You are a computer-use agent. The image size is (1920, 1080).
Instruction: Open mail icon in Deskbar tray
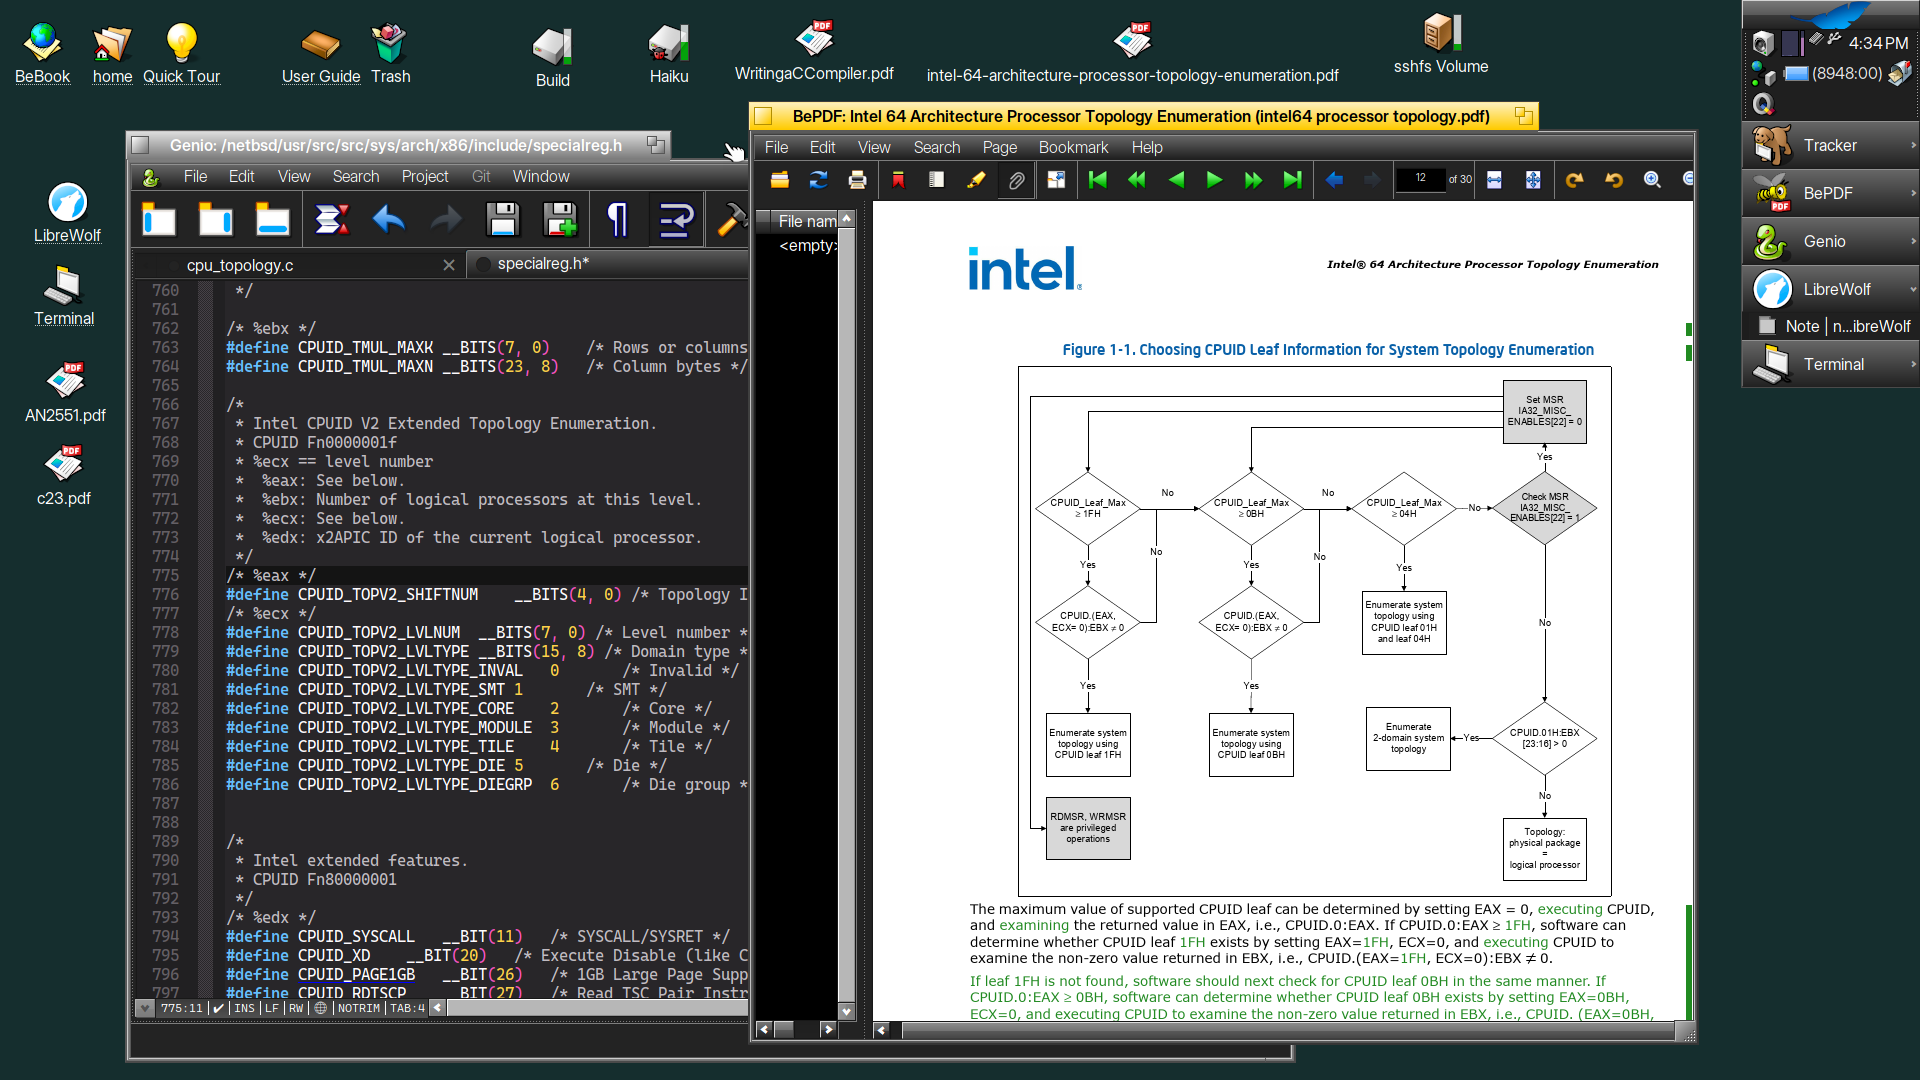coord(1900,73)
